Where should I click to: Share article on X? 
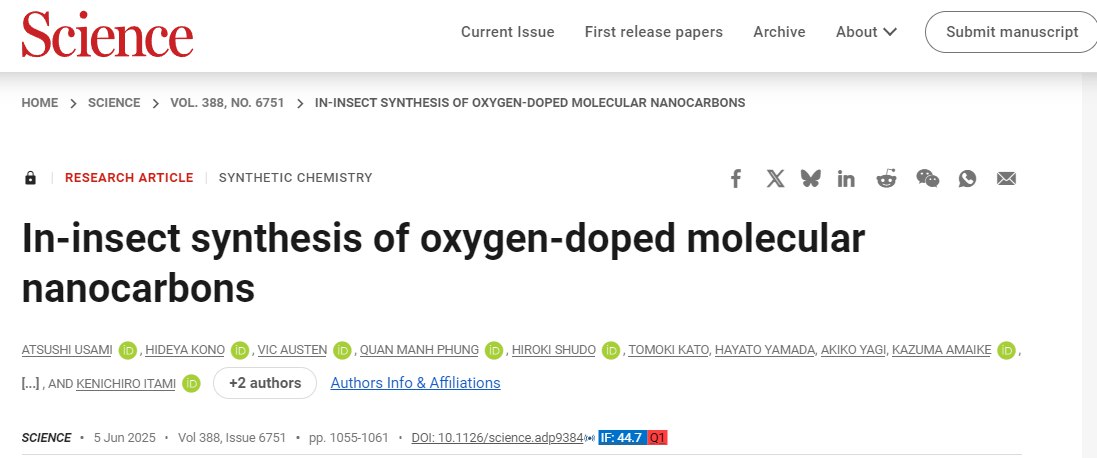(x=775, y=178)
